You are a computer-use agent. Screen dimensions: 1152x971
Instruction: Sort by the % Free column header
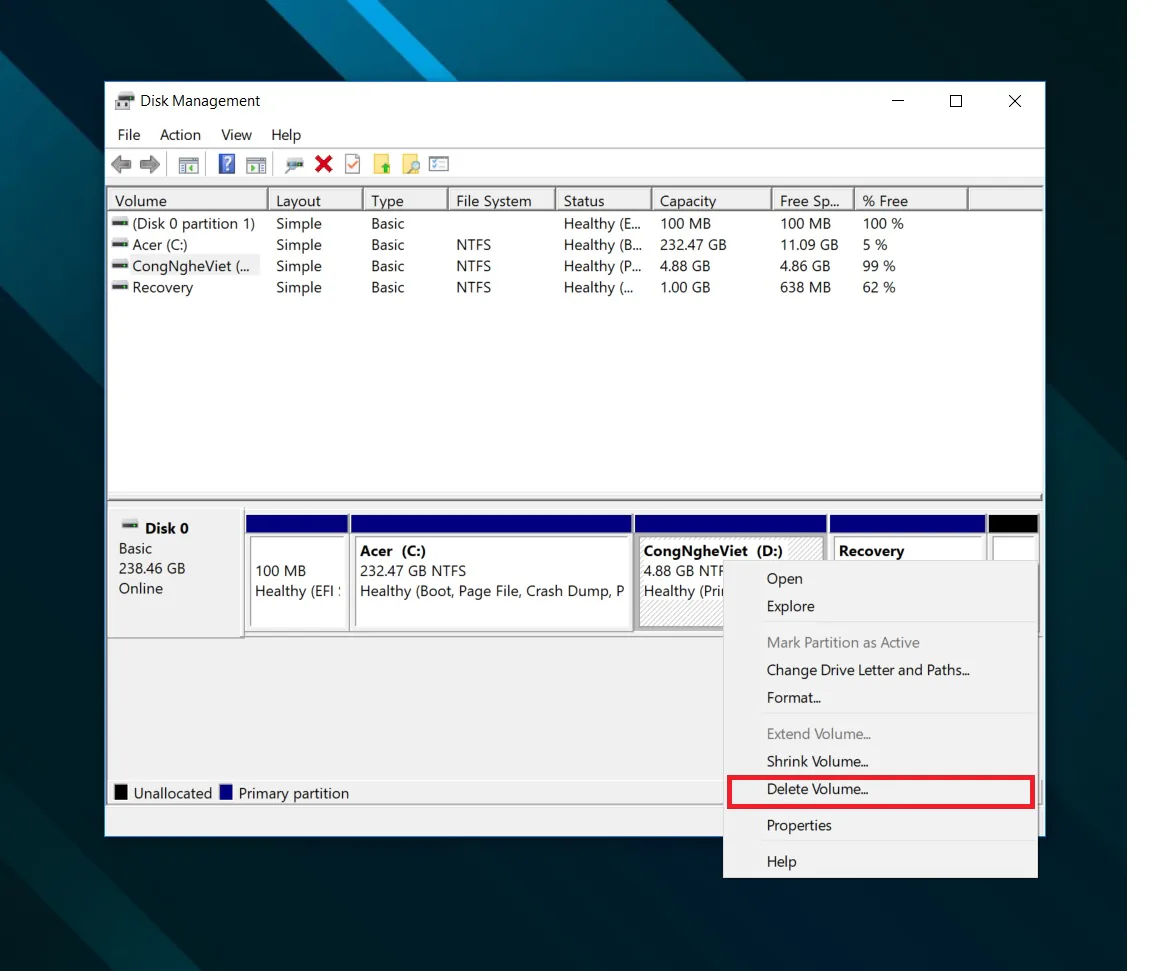[x=911, y=201]
